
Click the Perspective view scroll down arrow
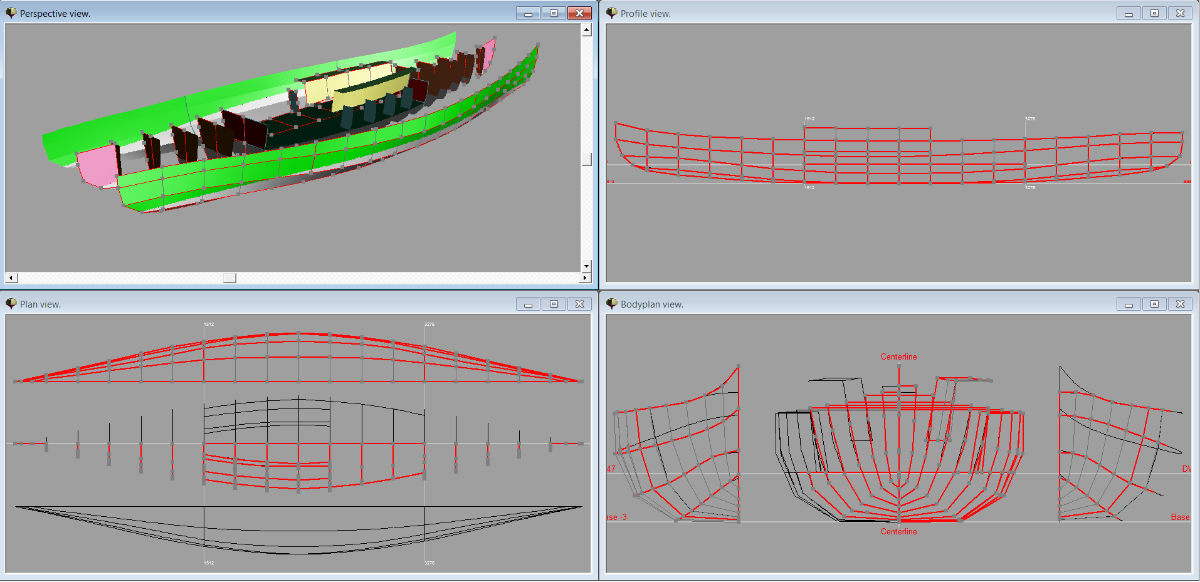[x=587, y=266]
